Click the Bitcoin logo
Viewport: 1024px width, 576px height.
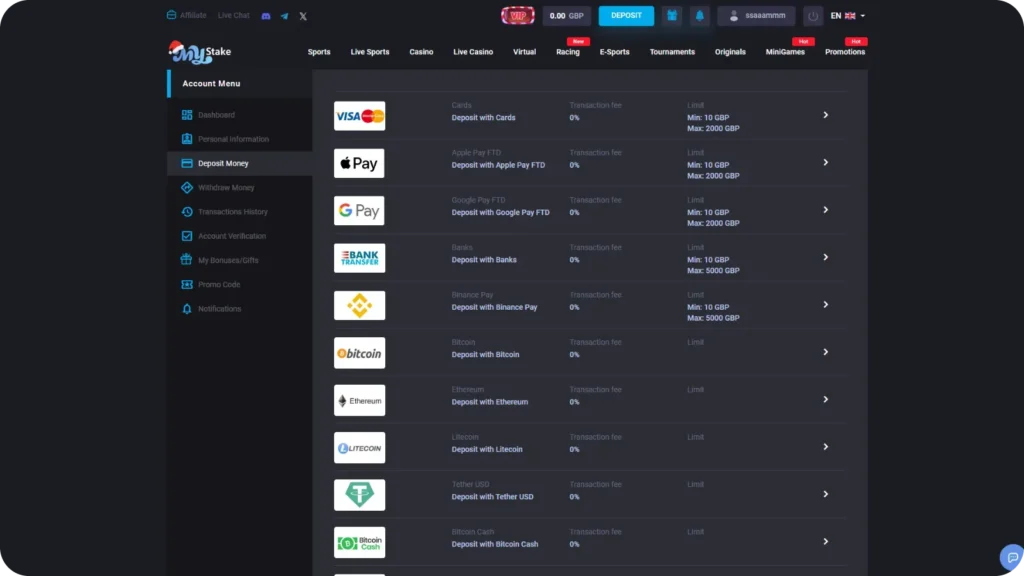coord(359,353)
